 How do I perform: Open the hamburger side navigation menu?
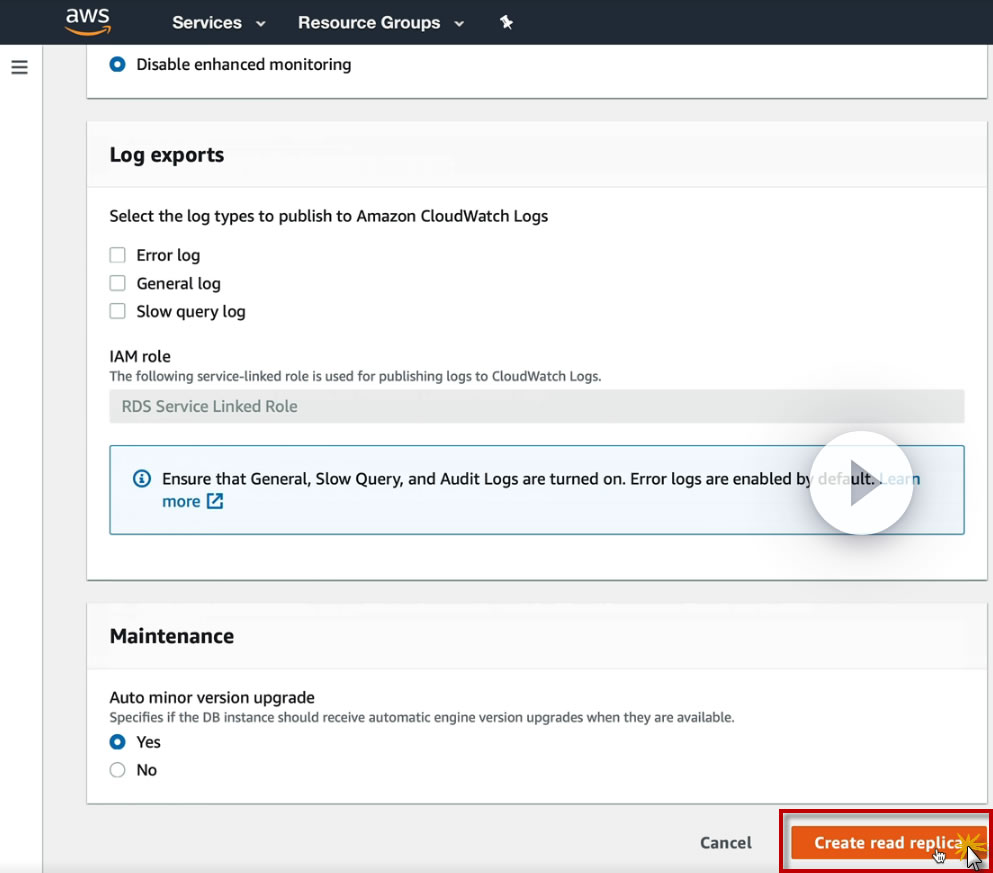(19, 68)
